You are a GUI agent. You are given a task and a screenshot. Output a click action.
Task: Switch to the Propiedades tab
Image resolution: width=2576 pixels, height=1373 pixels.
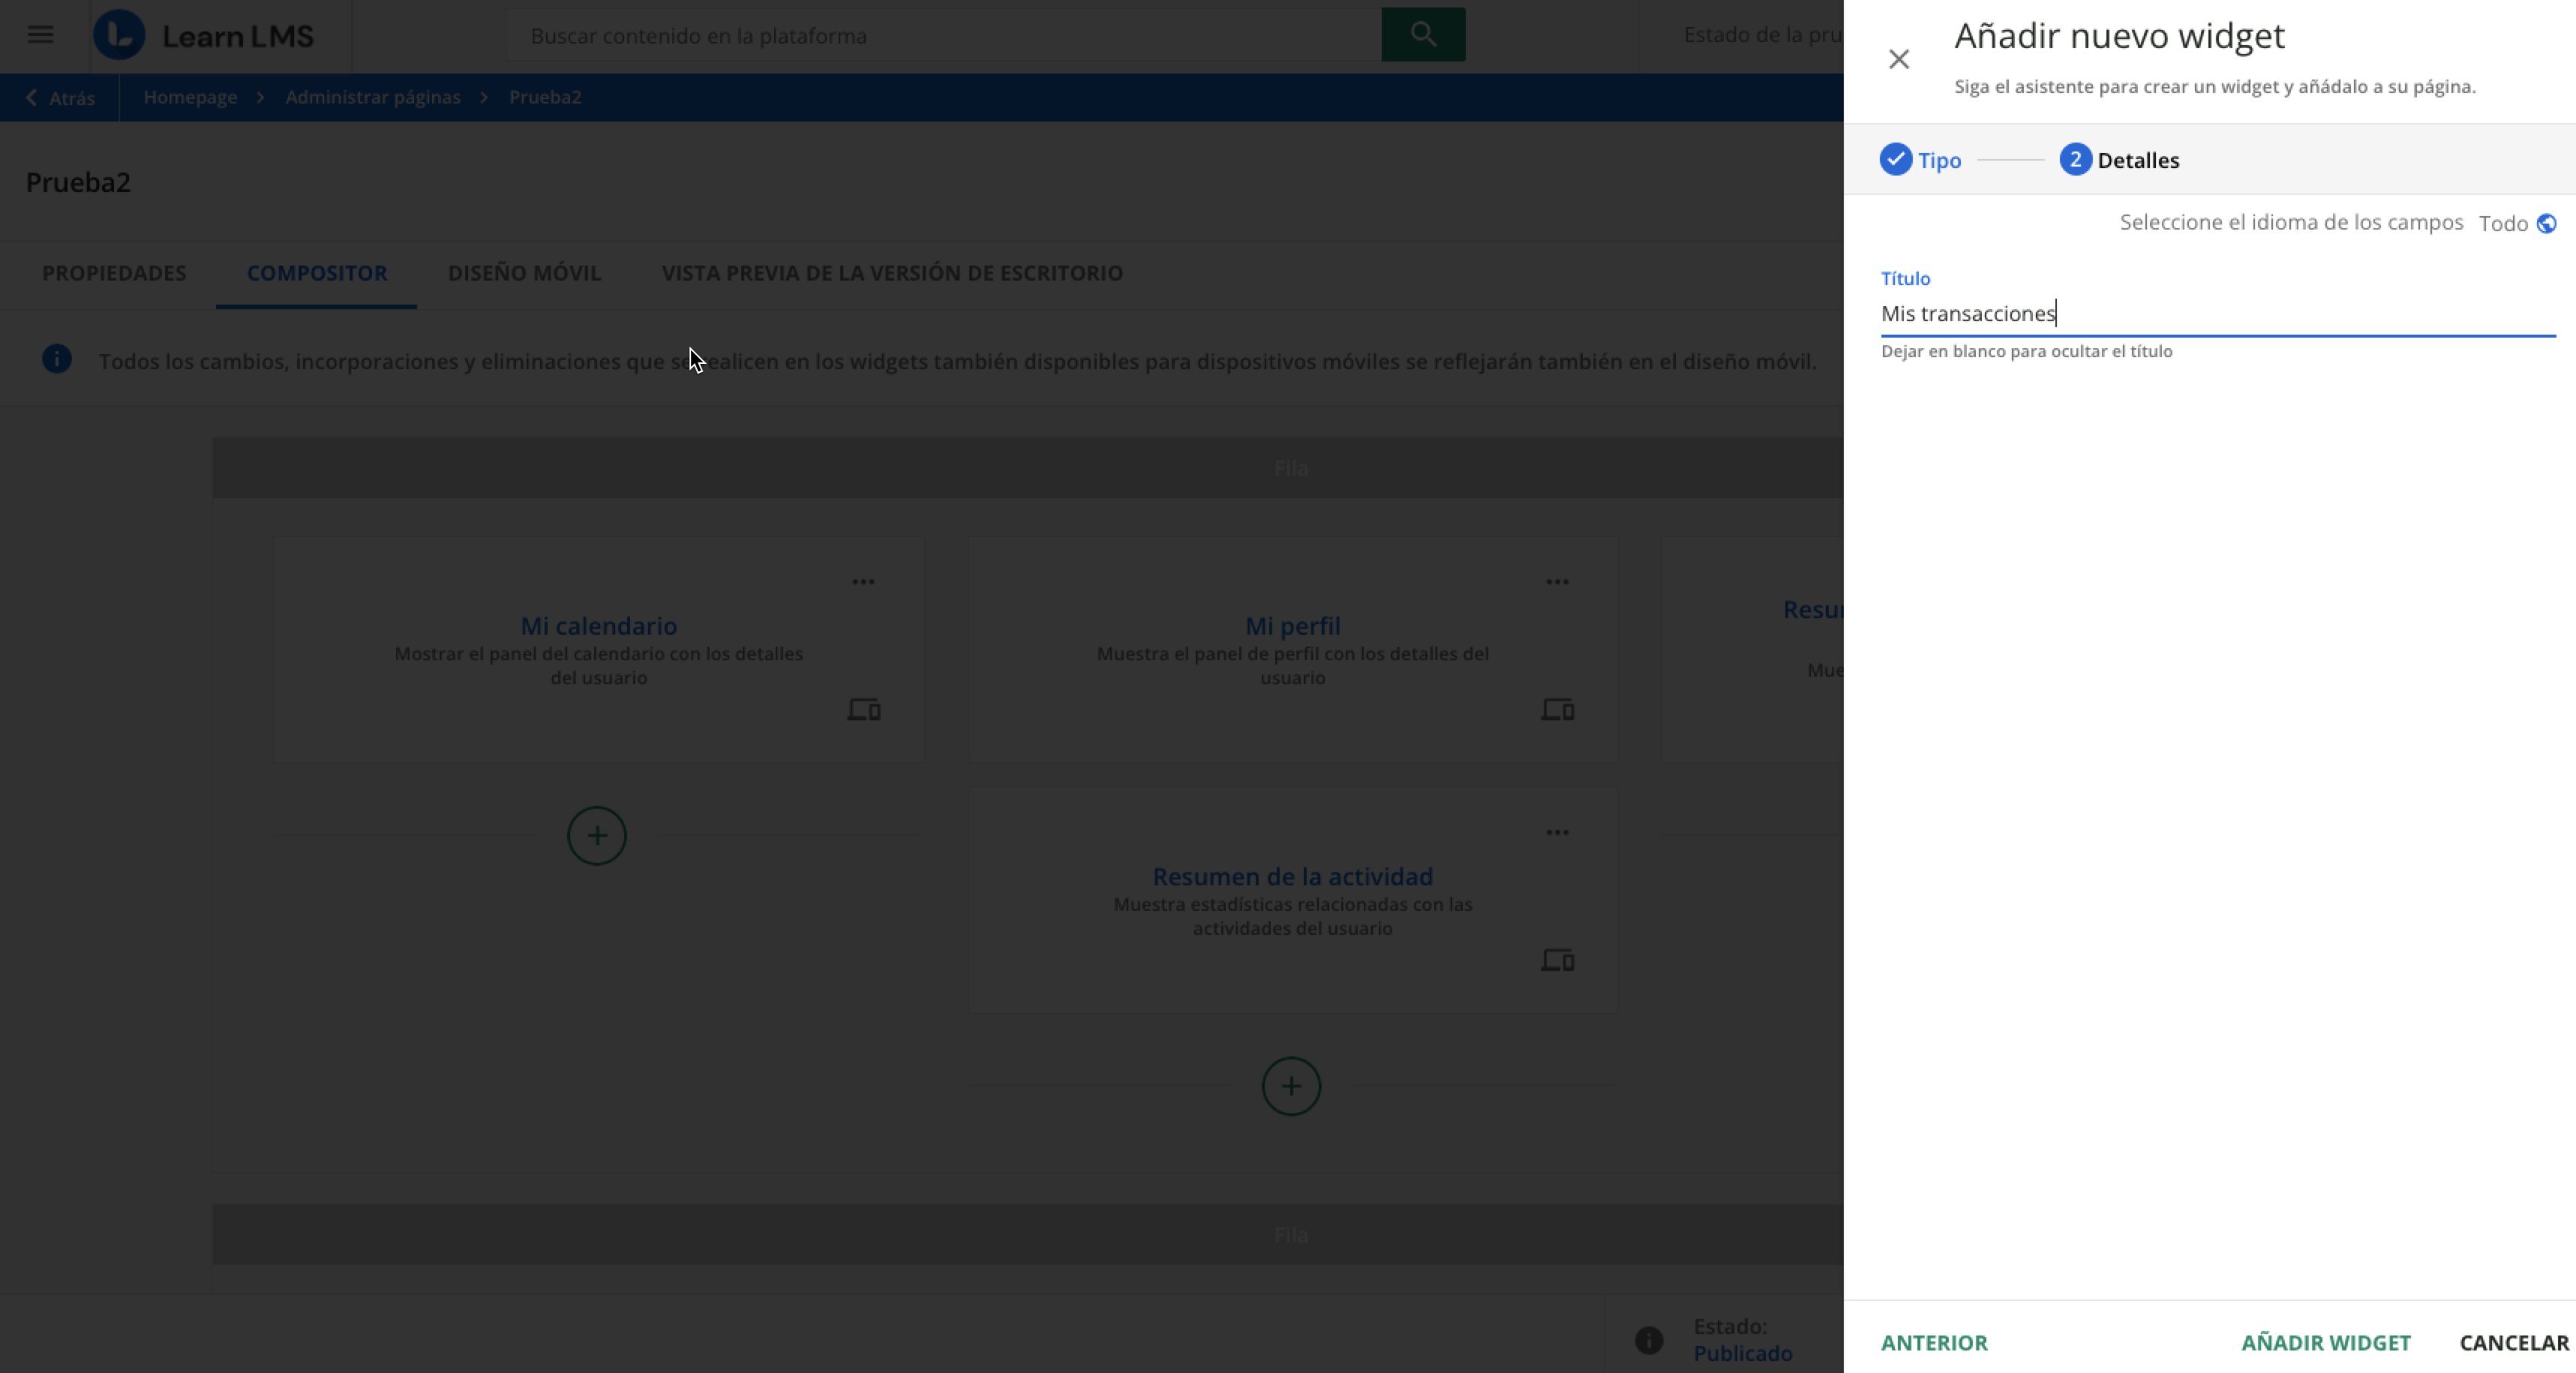click(114, 273)
